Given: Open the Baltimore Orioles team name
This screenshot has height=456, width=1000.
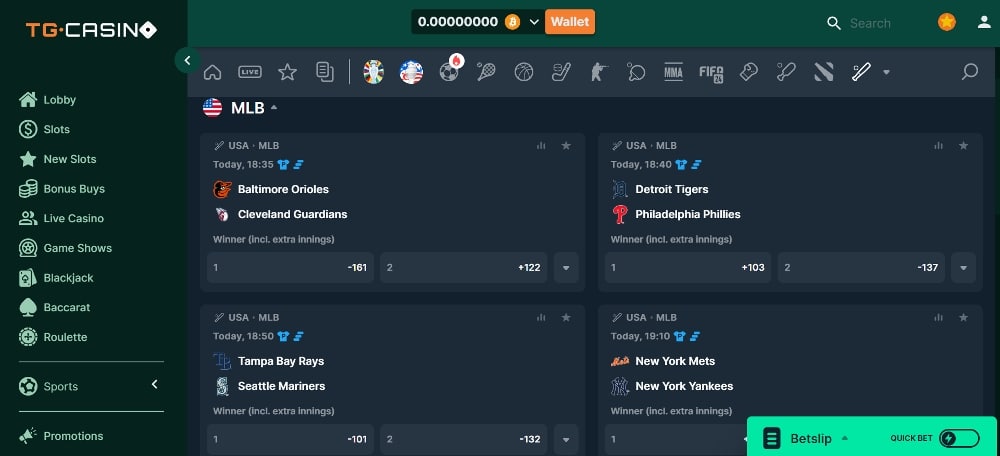Looking at the screenshot, I should [x=283, y=189].
